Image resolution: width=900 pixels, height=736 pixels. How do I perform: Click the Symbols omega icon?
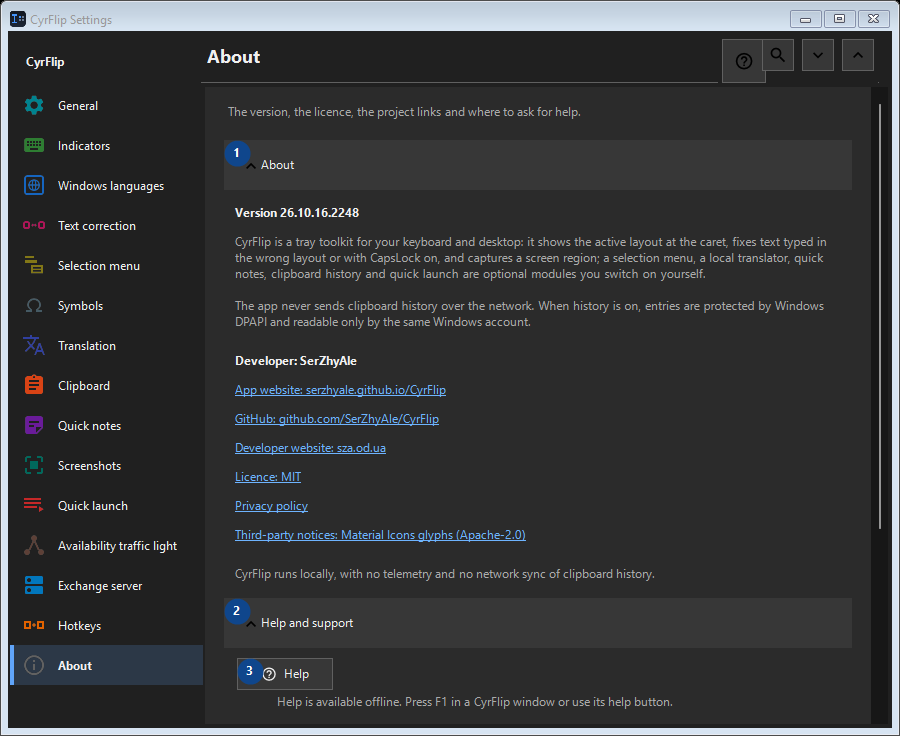(34, 305)
